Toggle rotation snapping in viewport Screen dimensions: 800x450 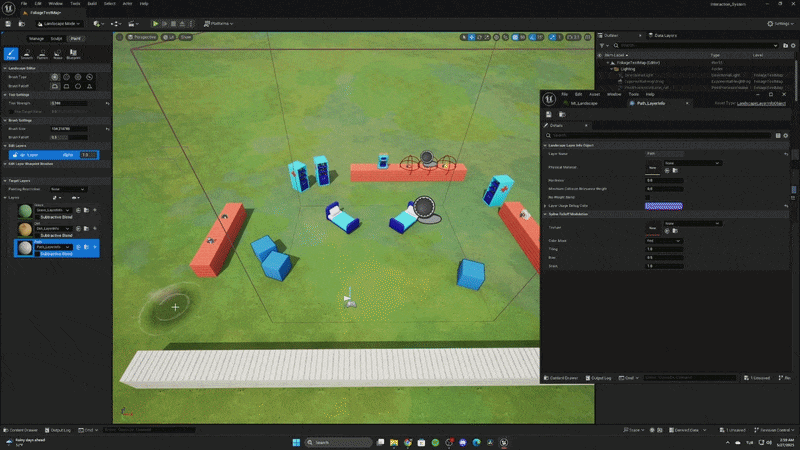click(x=533, y=37)
